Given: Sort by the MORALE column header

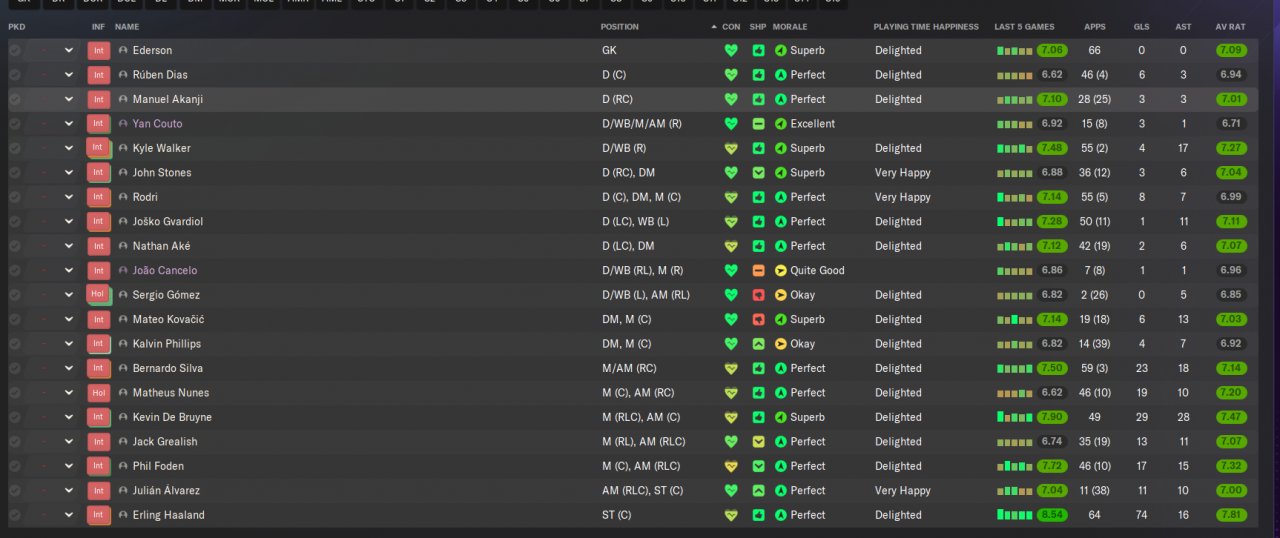Looking at the screenshot, I should pyautogui.click(x=790, y=27).
